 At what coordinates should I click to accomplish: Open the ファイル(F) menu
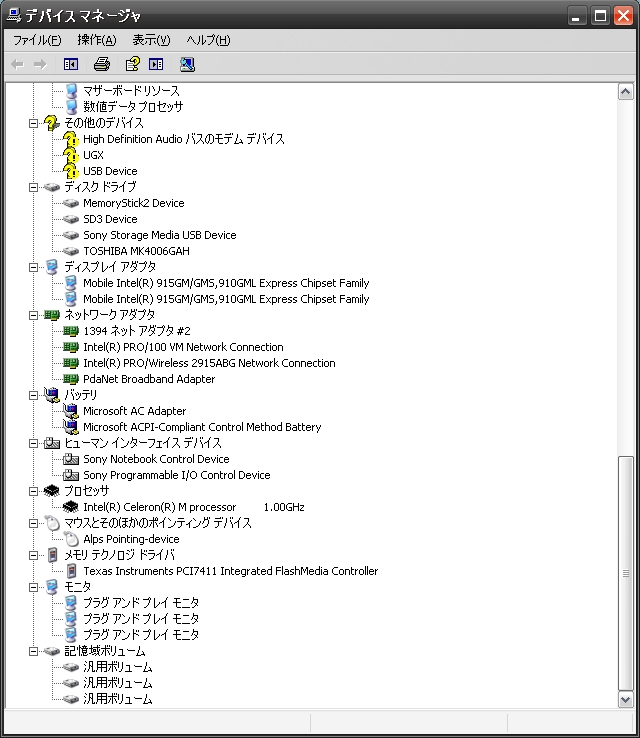(x=37, y=40)
